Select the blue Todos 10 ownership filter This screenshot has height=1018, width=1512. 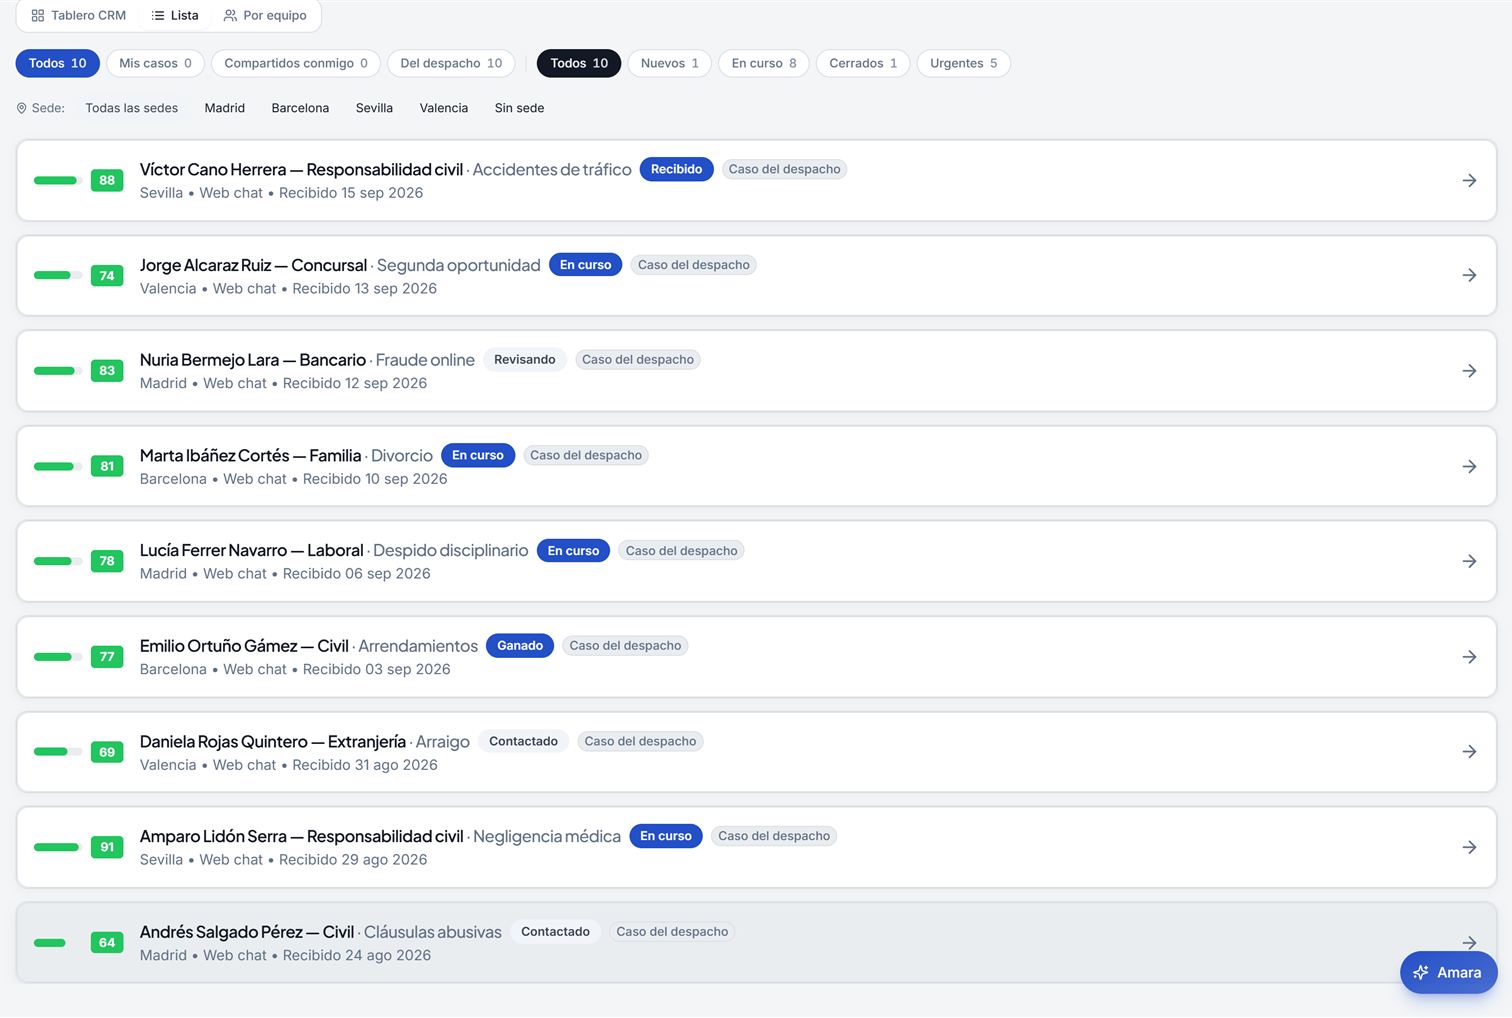[57, 63]
